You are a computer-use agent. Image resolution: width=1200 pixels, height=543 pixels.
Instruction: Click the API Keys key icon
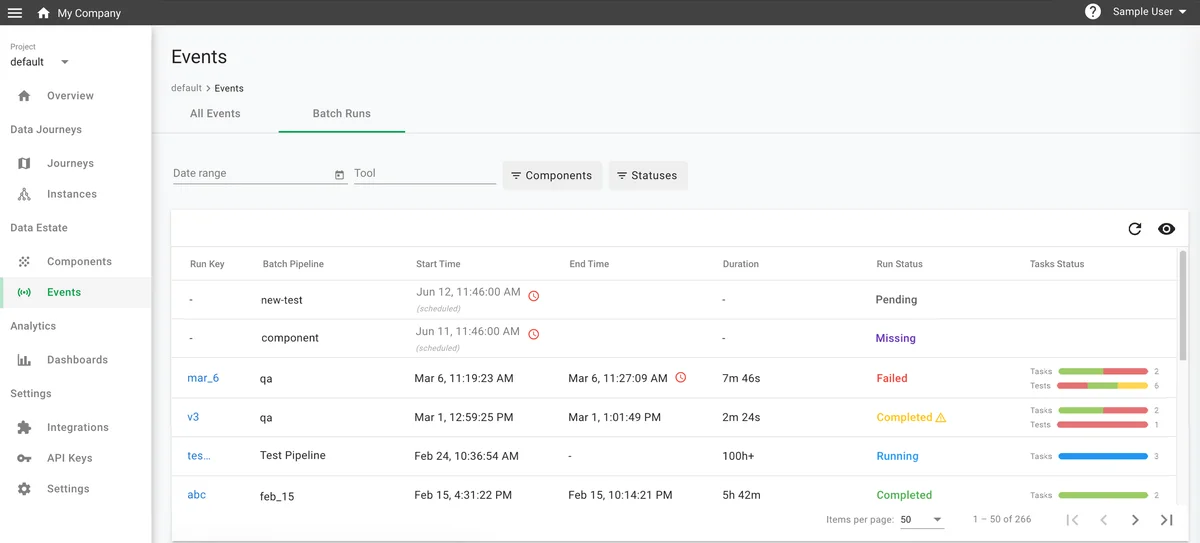point(25,458)
